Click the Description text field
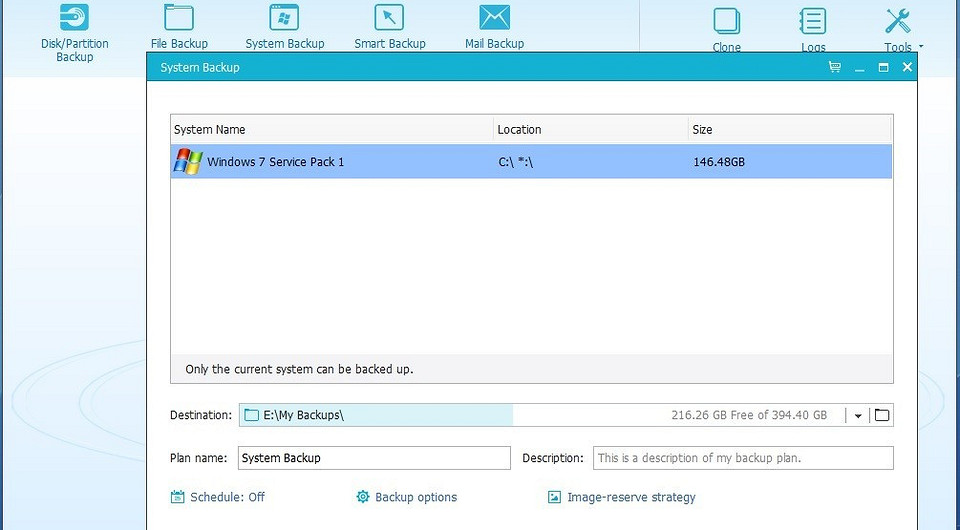 [x=742, y=458]
